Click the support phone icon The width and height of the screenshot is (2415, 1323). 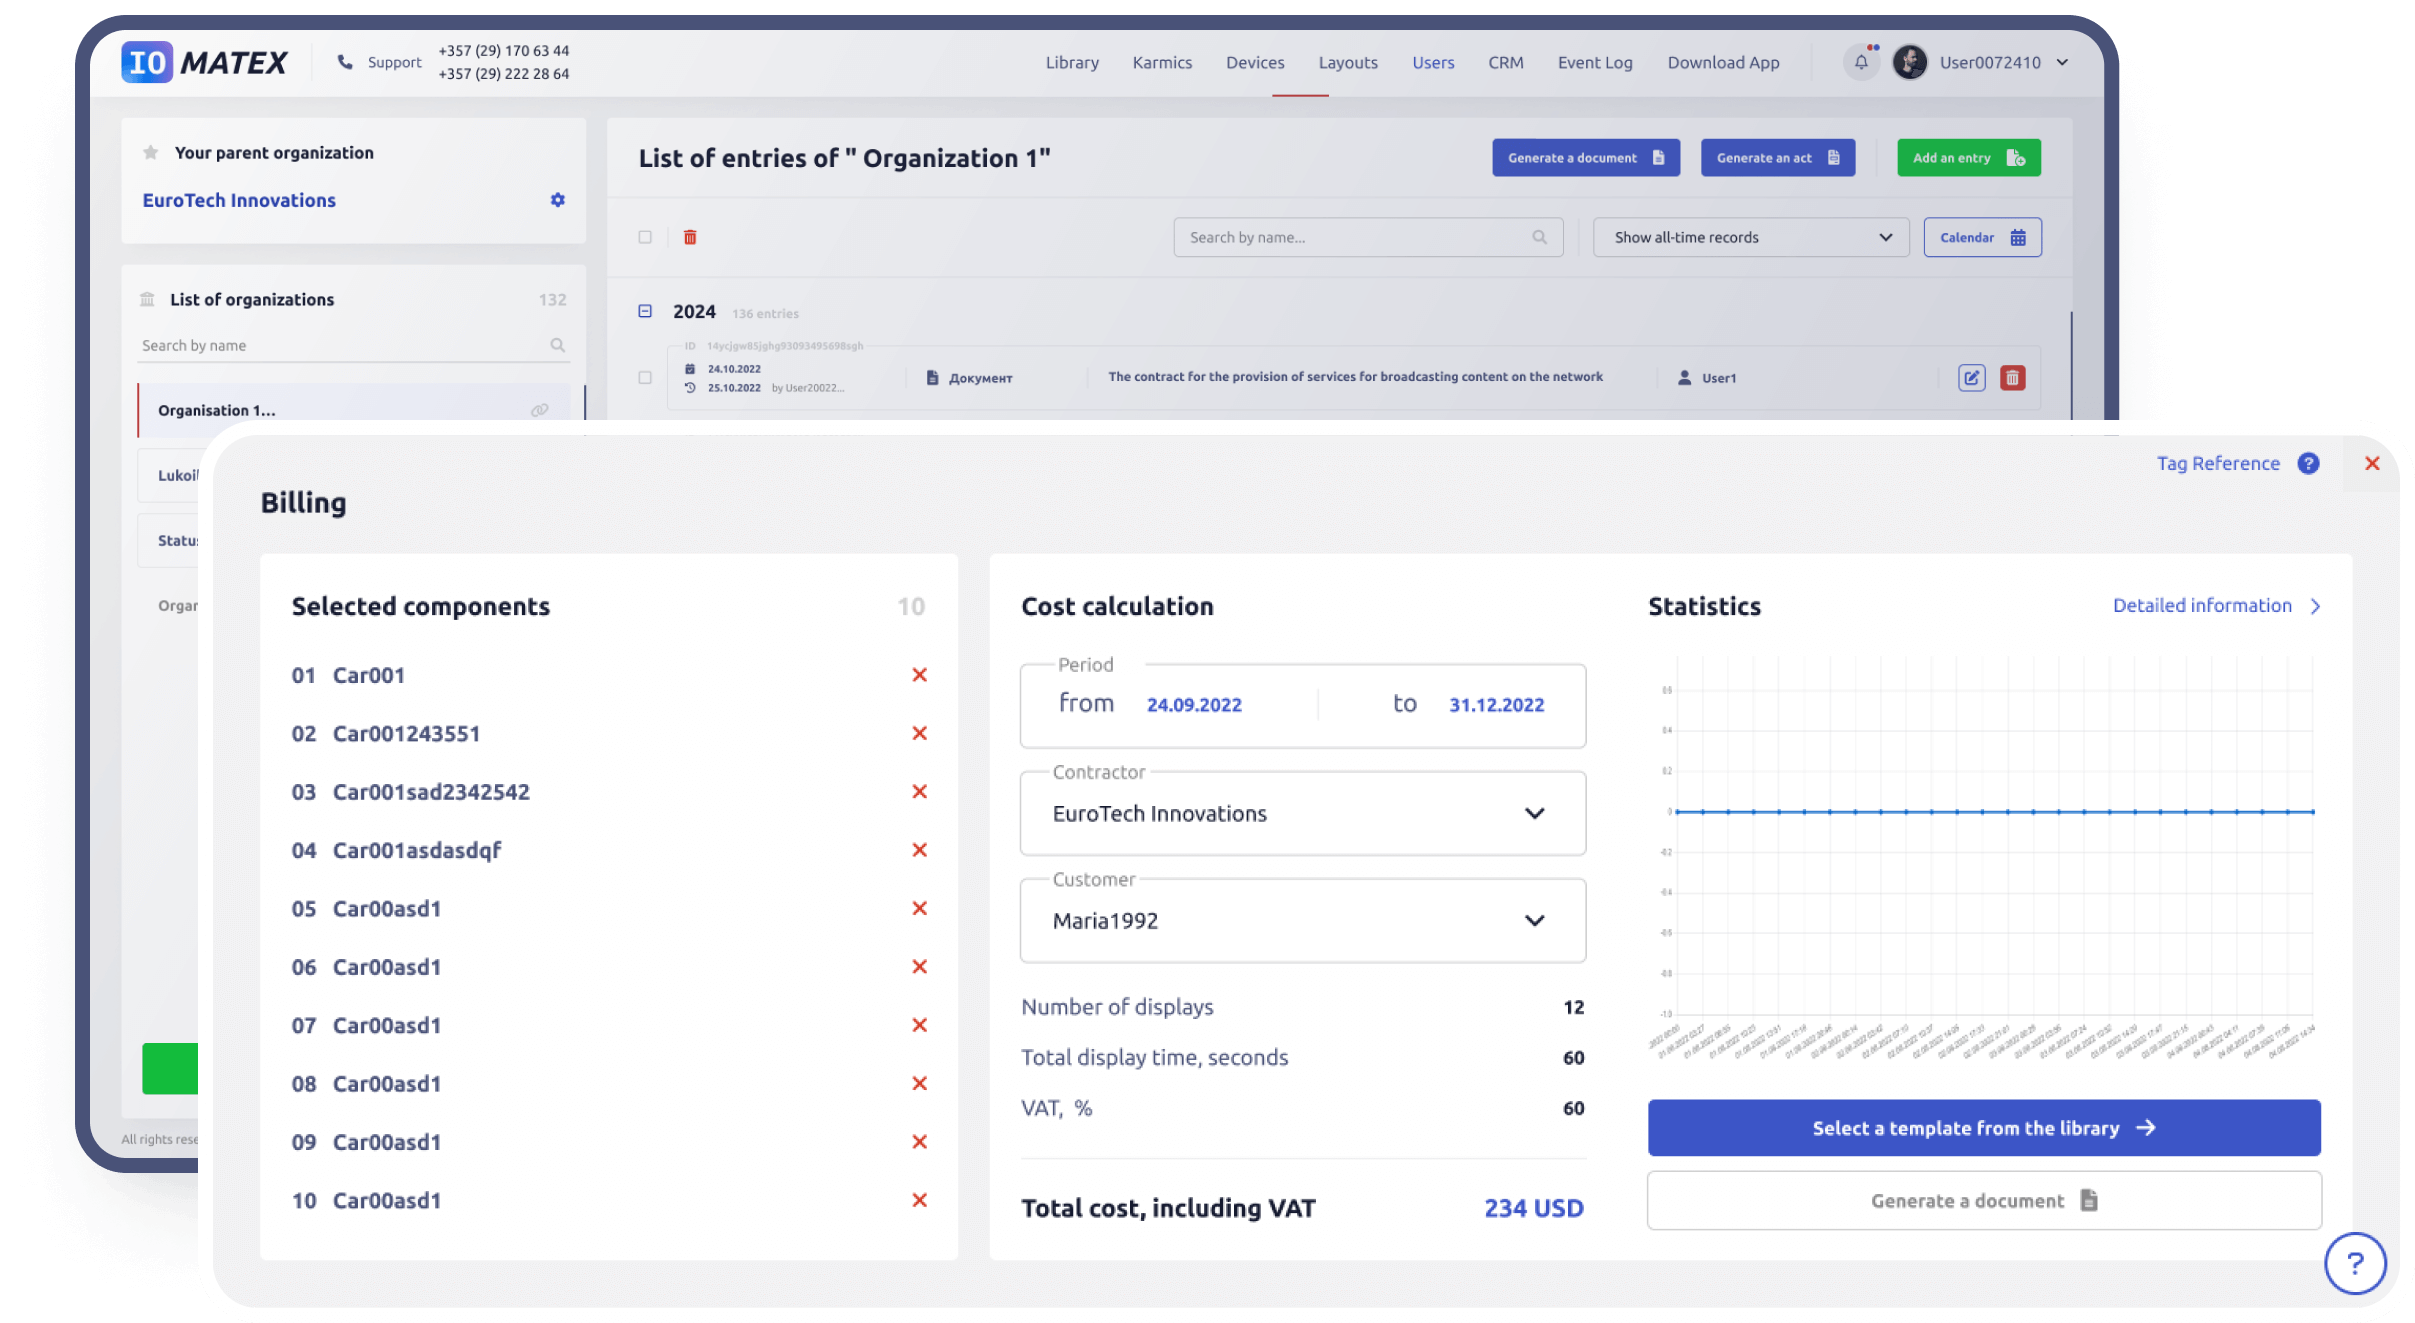pos(345,62)
